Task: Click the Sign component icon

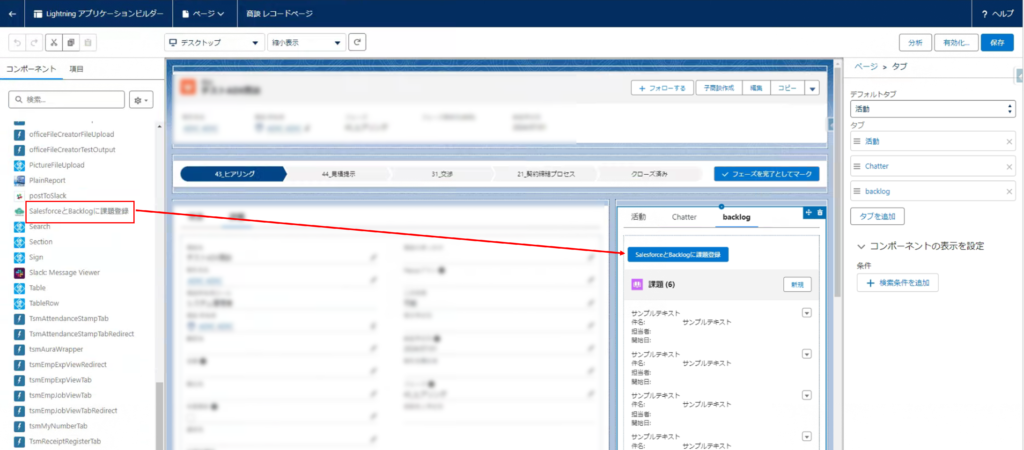Action: 20,257
